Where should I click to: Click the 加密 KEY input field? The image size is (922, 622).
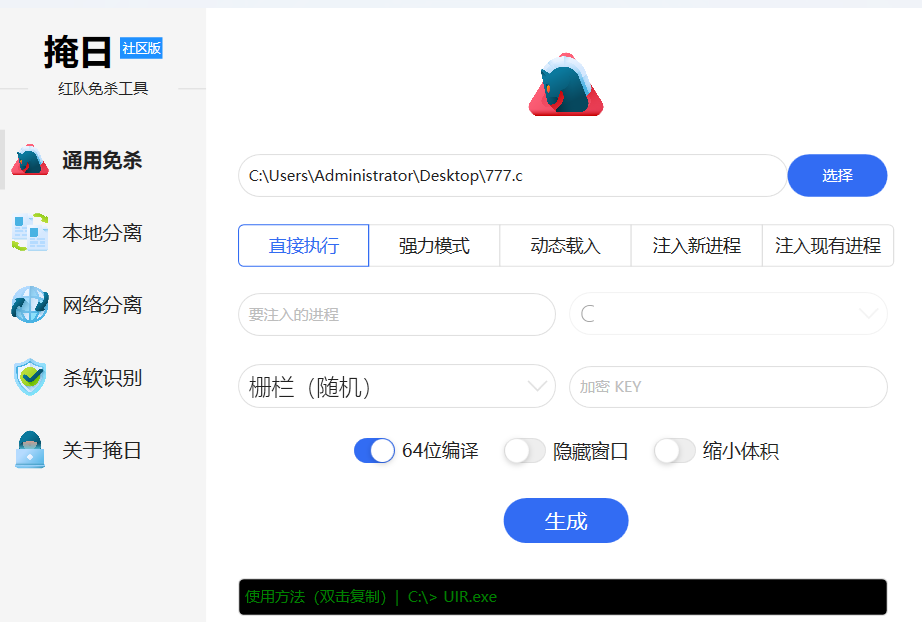click(727, 386)
